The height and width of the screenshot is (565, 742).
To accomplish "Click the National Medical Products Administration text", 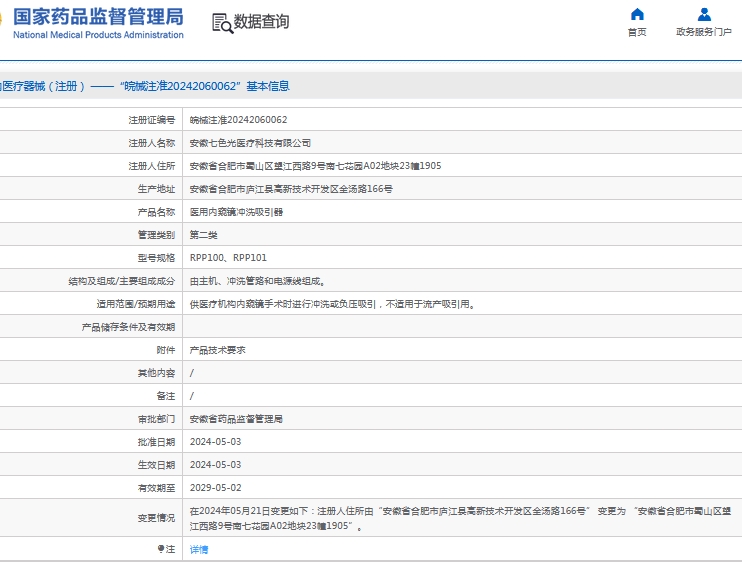I will 98,35.
